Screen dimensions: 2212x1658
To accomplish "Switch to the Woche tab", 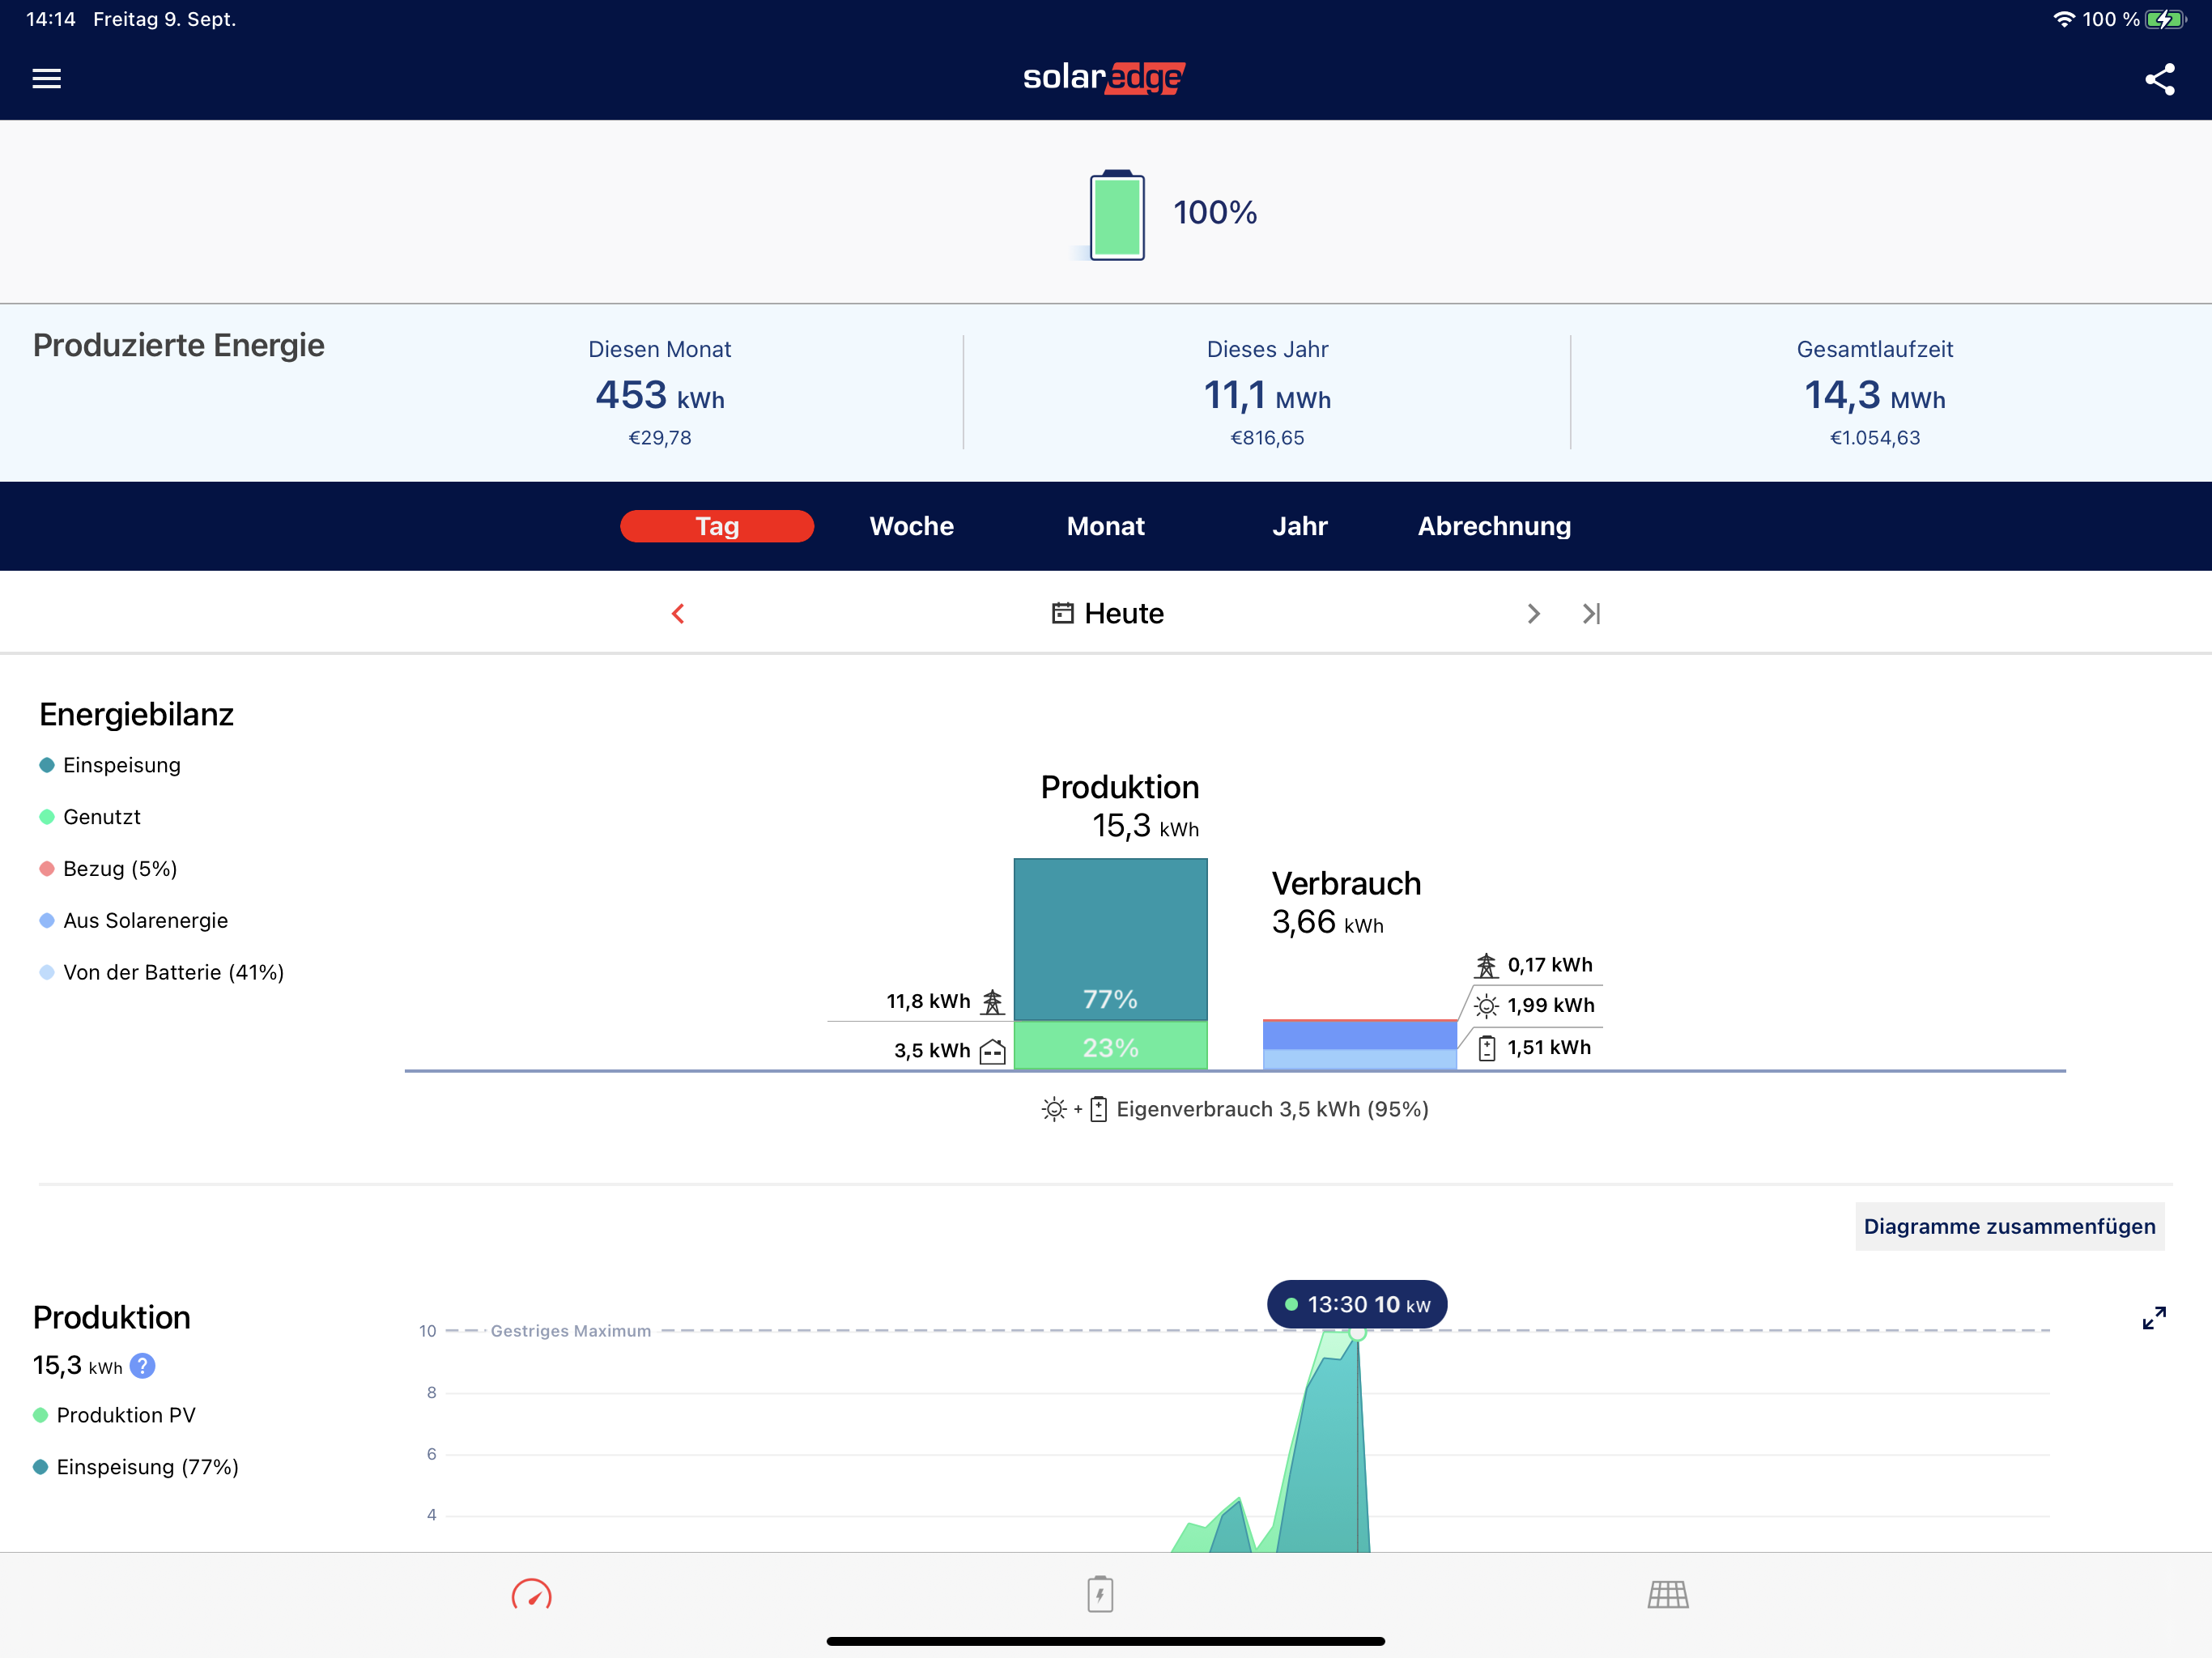I will click(911, 526).
